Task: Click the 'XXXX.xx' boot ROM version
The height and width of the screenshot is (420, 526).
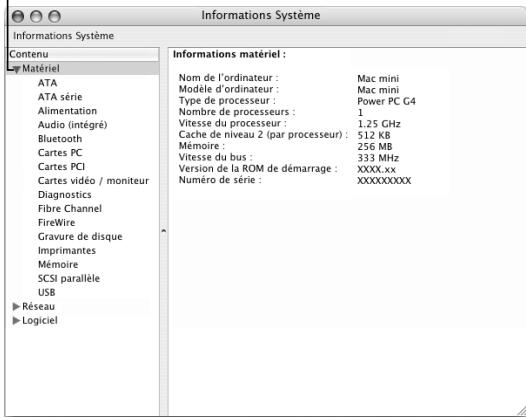Action: click(x=376, y=169)
